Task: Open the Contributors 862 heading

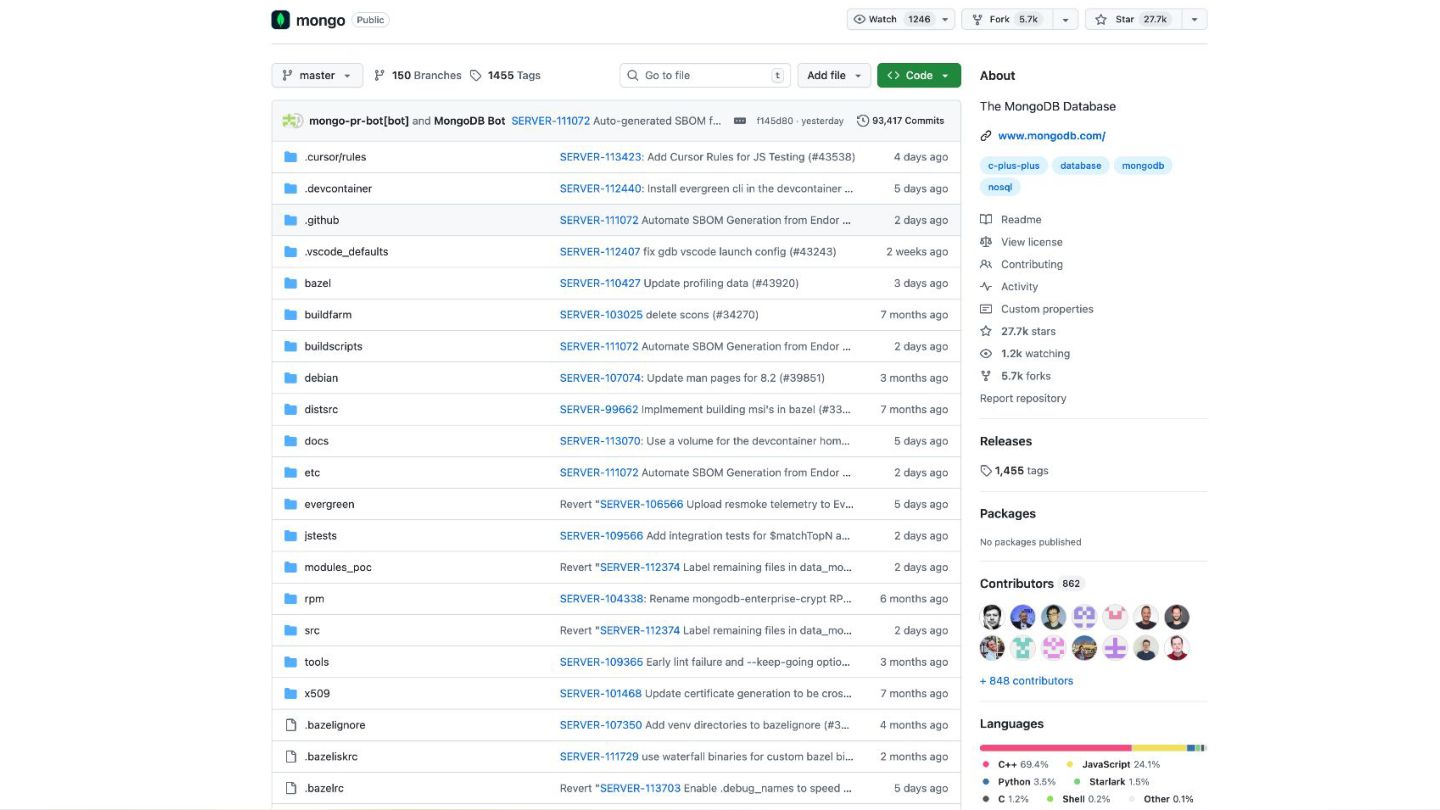Action: point(1032,584)
